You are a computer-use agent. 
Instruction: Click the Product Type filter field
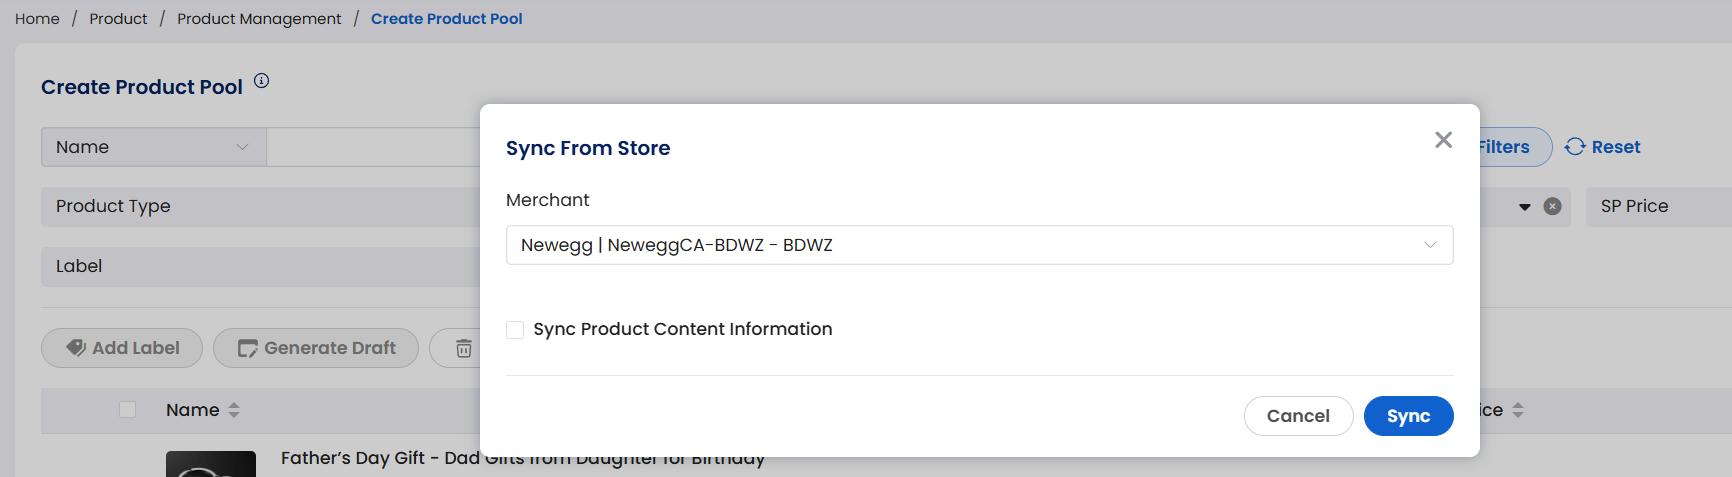point(260,207)
